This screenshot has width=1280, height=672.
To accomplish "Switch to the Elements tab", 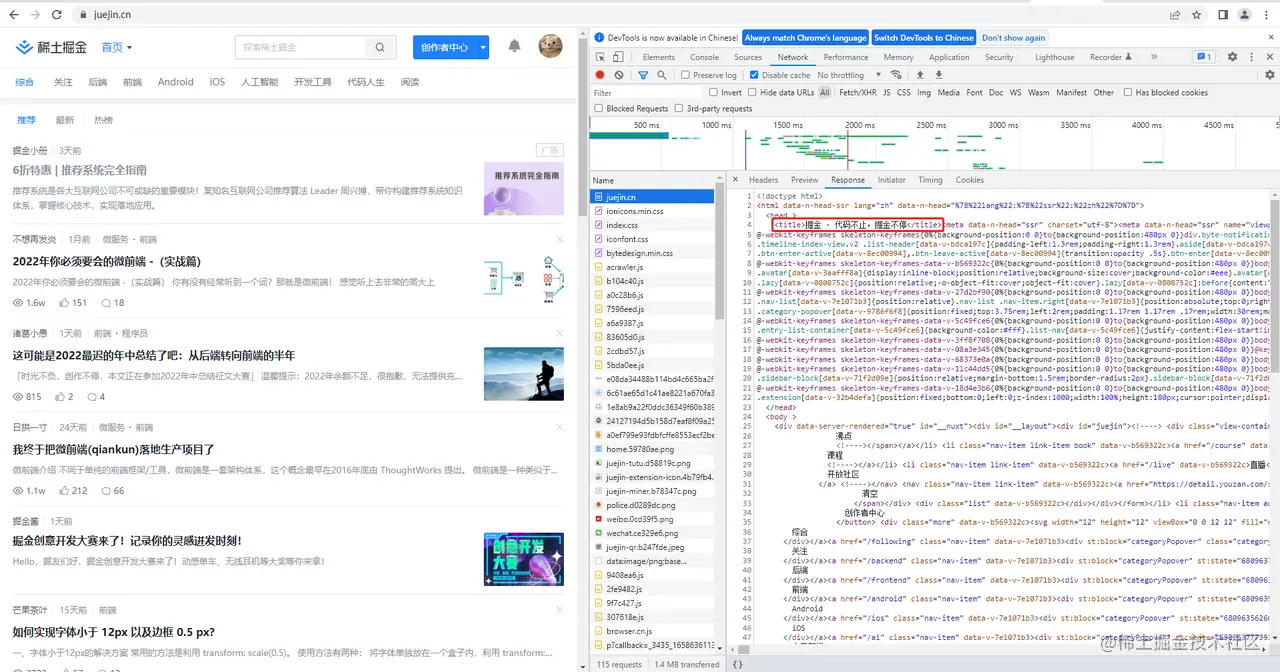I will (658, 57).
